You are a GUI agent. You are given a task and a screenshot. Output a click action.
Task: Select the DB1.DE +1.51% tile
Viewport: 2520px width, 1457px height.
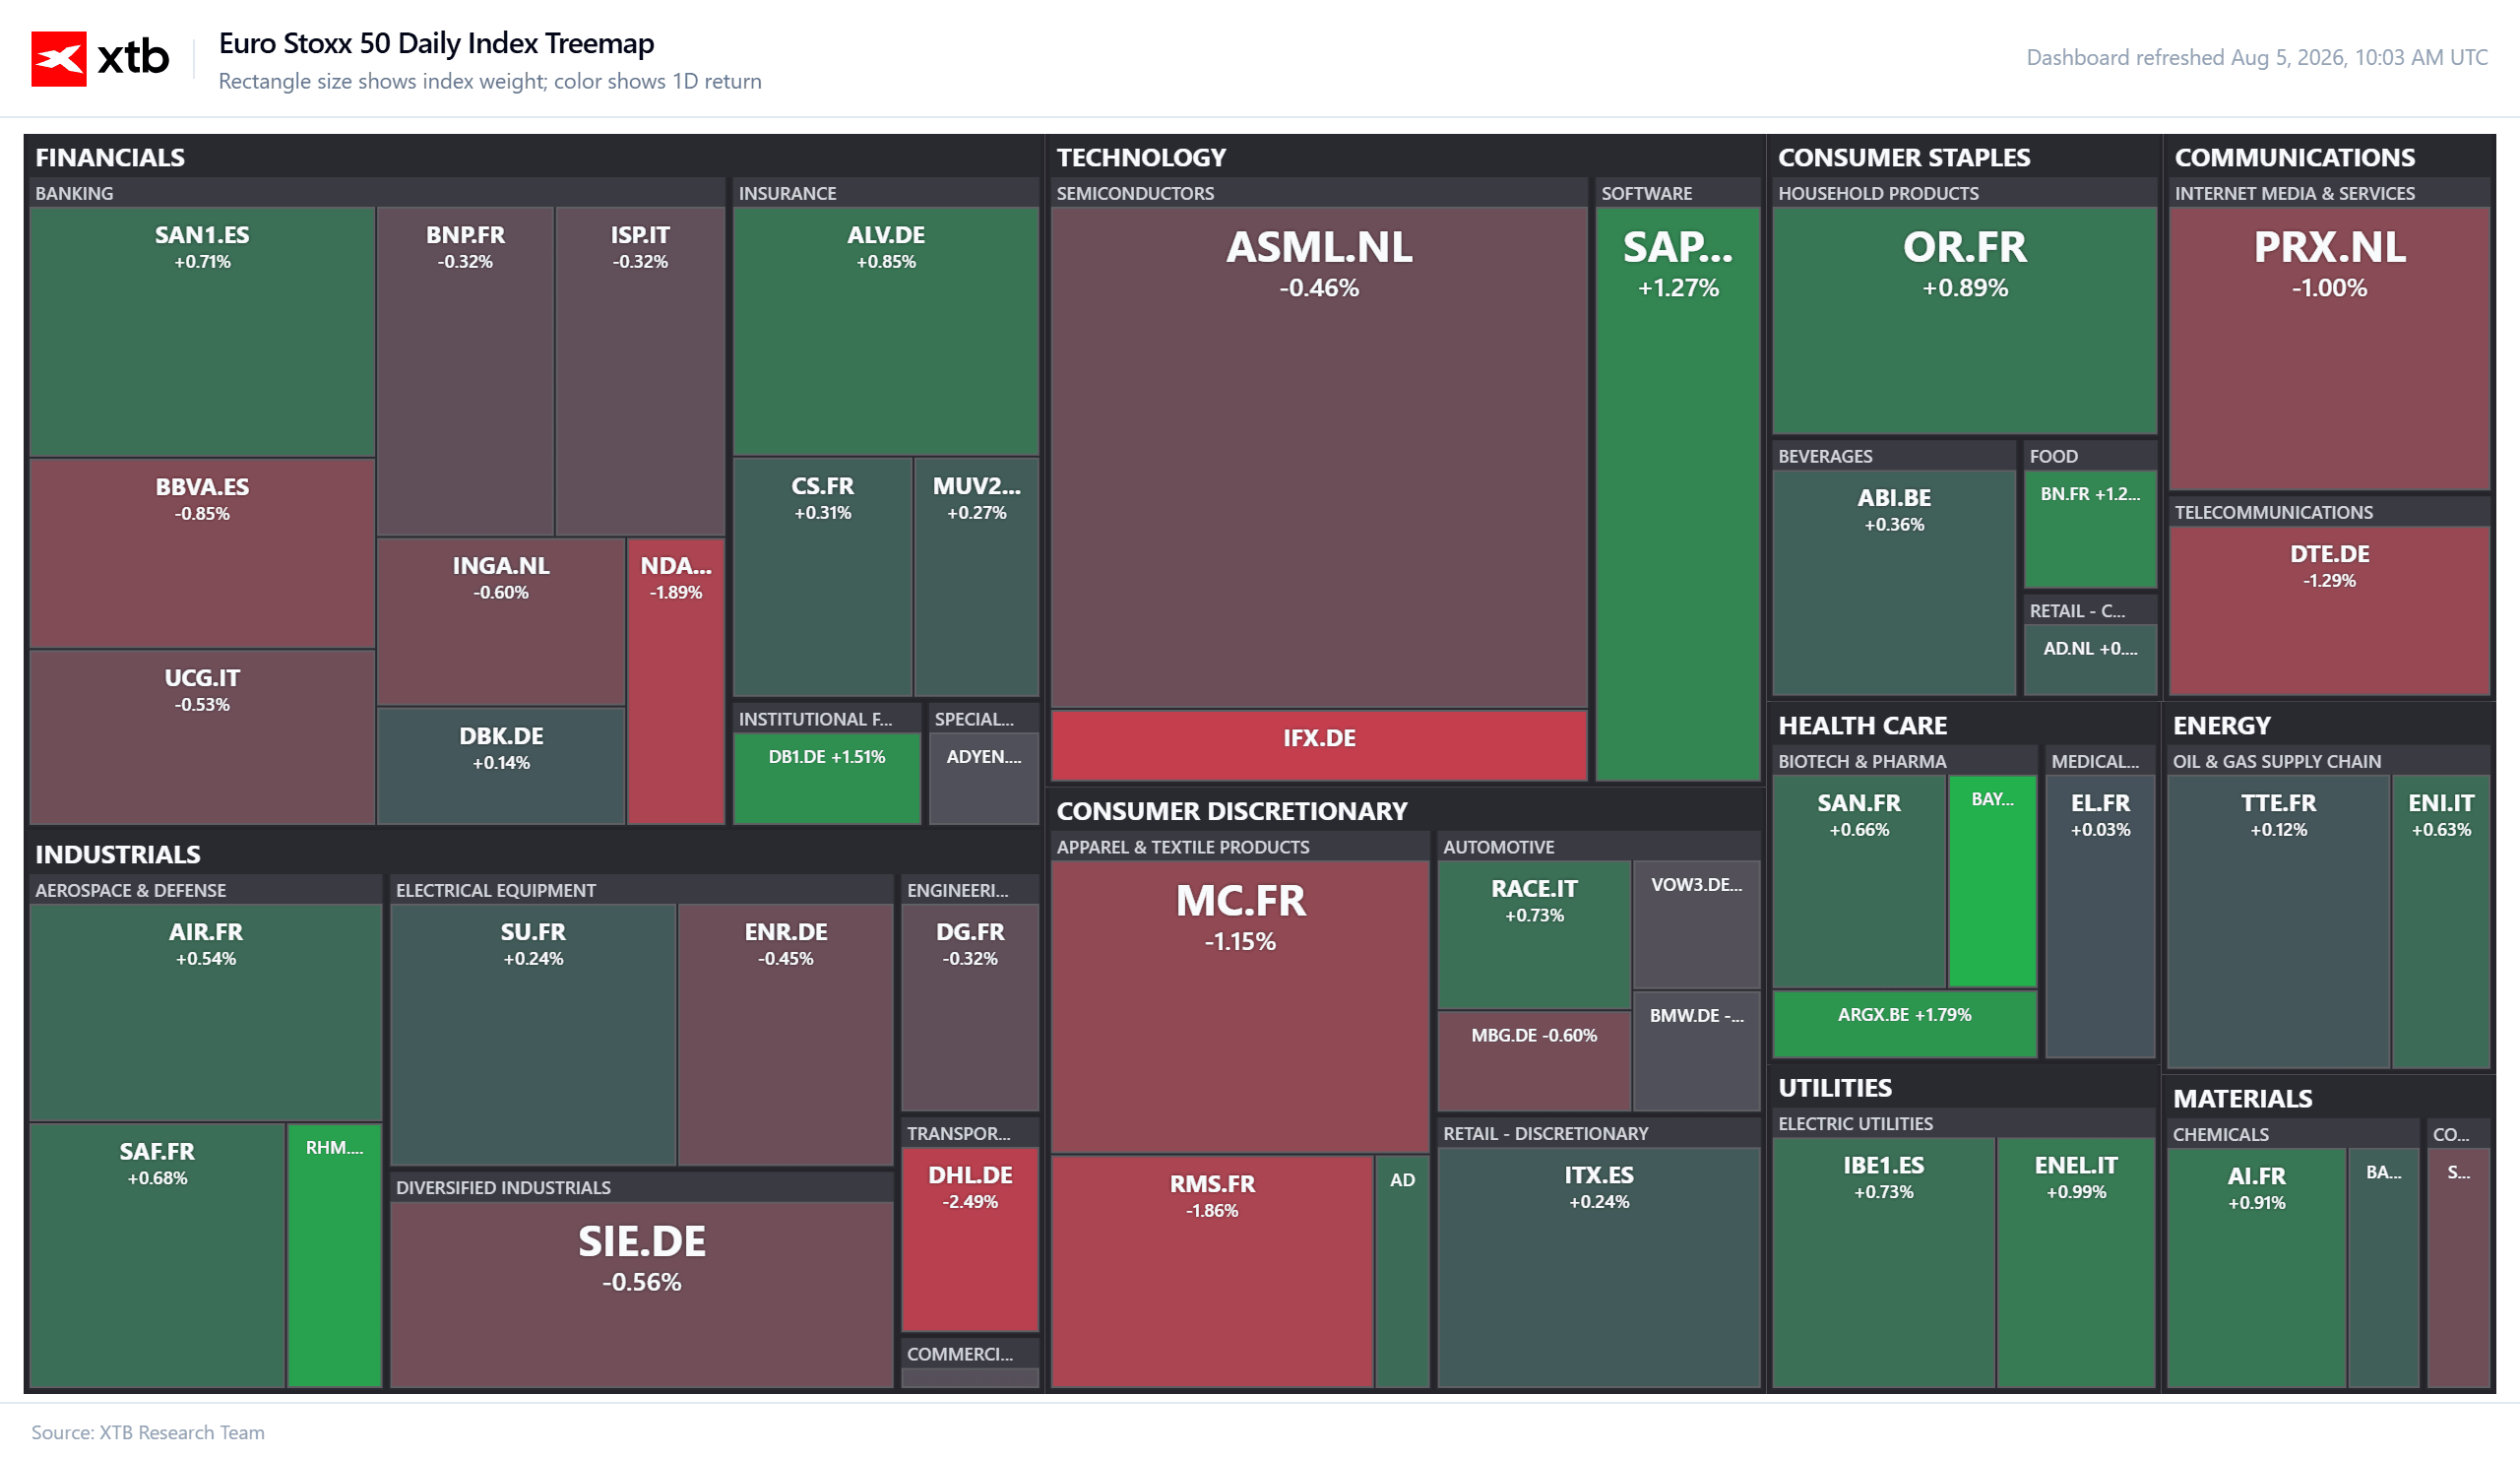(x=826, y=778)
